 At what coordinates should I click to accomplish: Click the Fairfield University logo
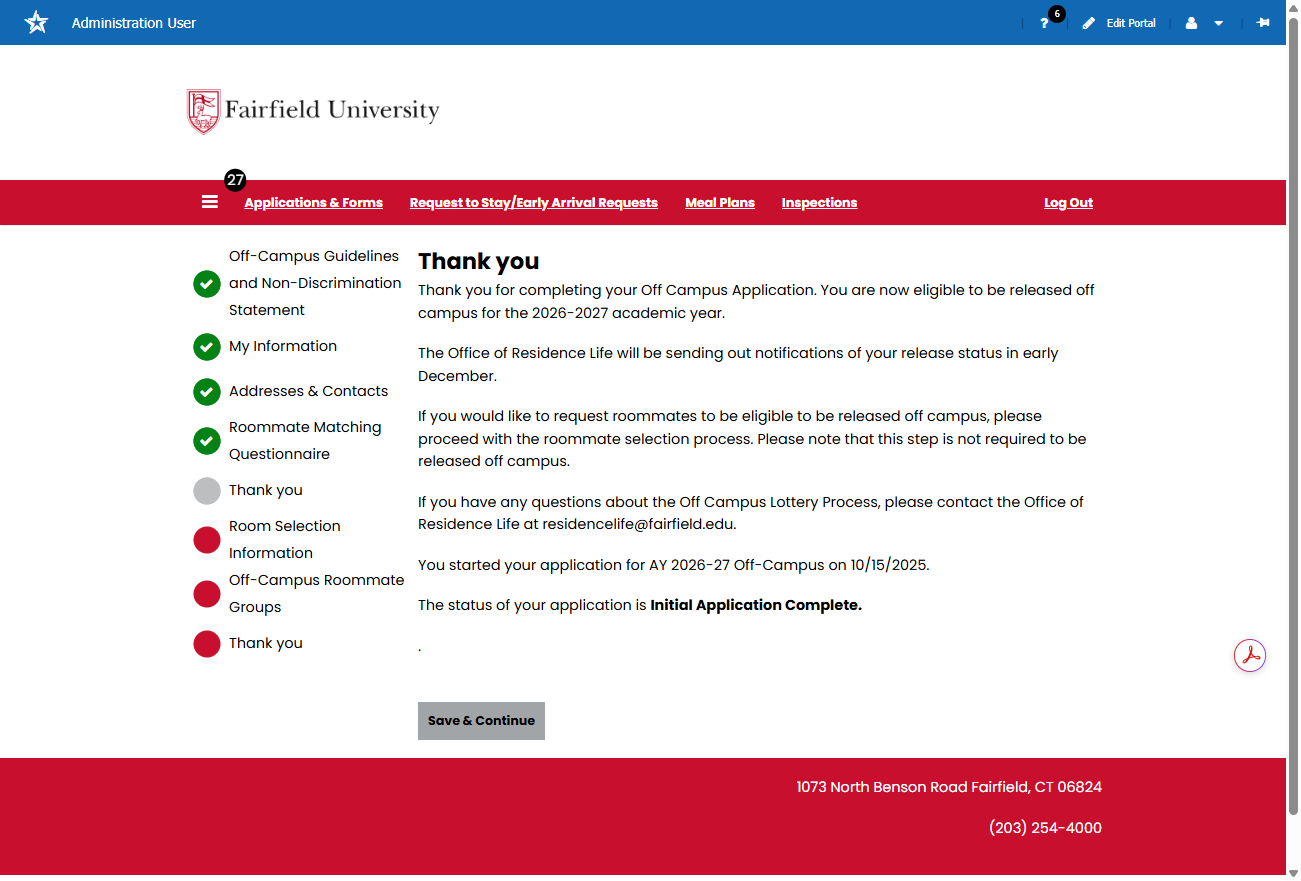coord(313,110)
